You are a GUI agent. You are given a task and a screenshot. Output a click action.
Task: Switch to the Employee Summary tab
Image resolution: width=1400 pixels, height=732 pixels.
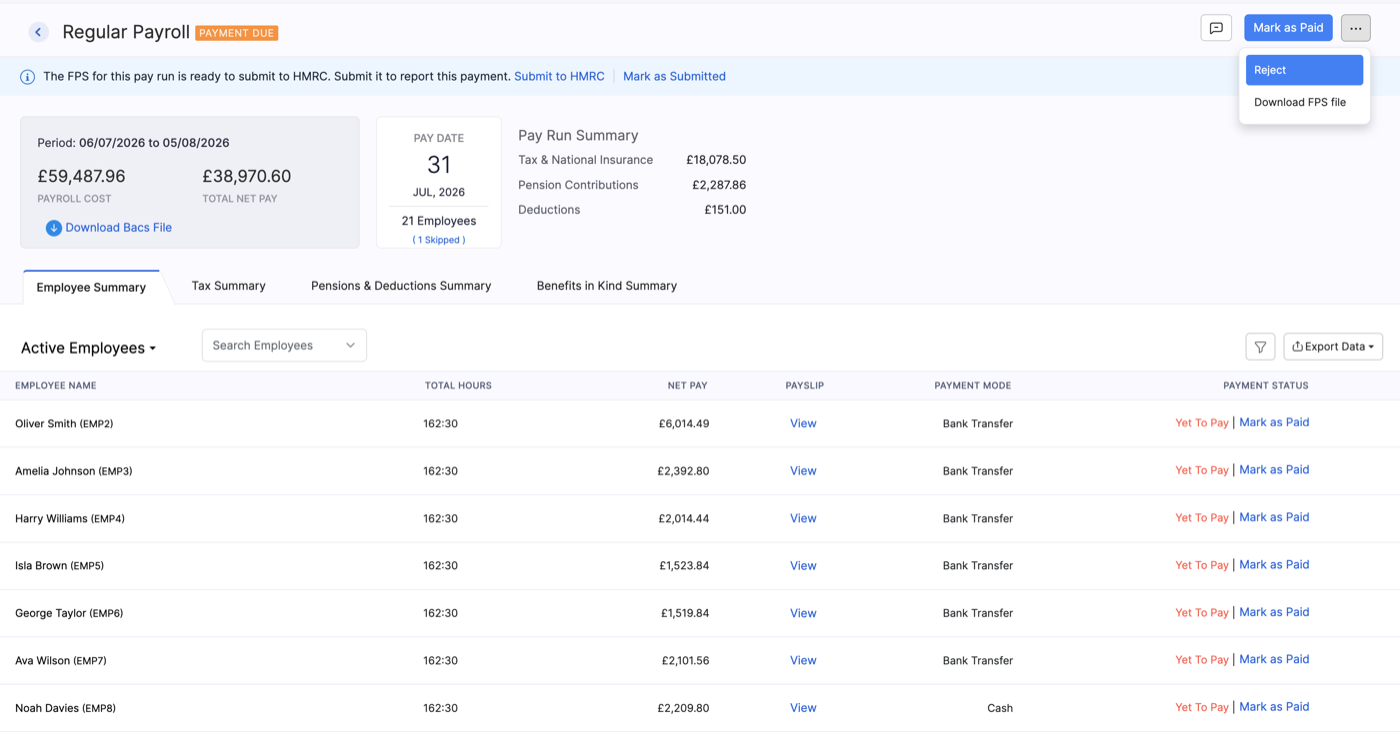tap(91, 287)
